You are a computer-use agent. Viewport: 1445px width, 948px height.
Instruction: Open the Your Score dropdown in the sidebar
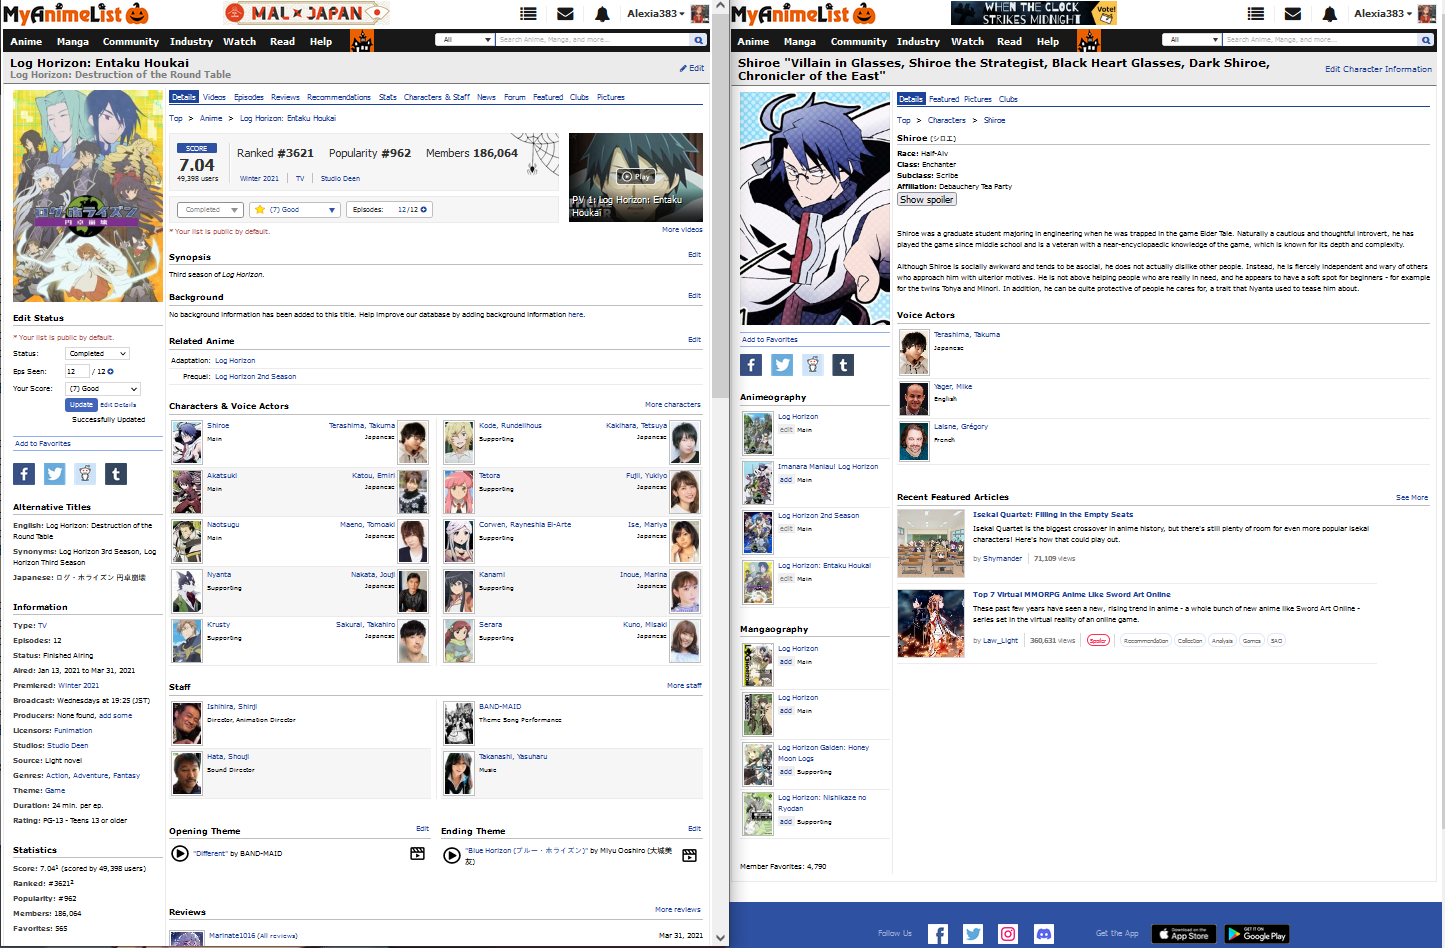[103, 389]
